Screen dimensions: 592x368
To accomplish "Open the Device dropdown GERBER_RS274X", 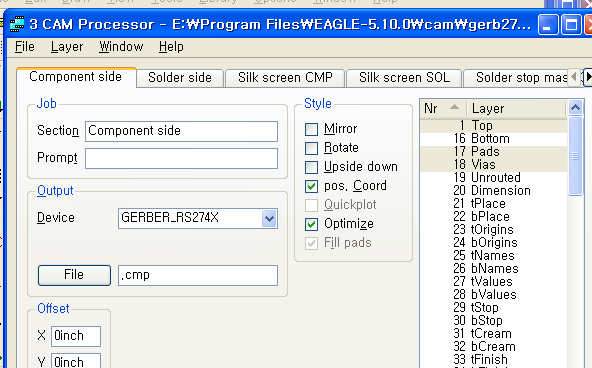I will [x=198, y=218].
